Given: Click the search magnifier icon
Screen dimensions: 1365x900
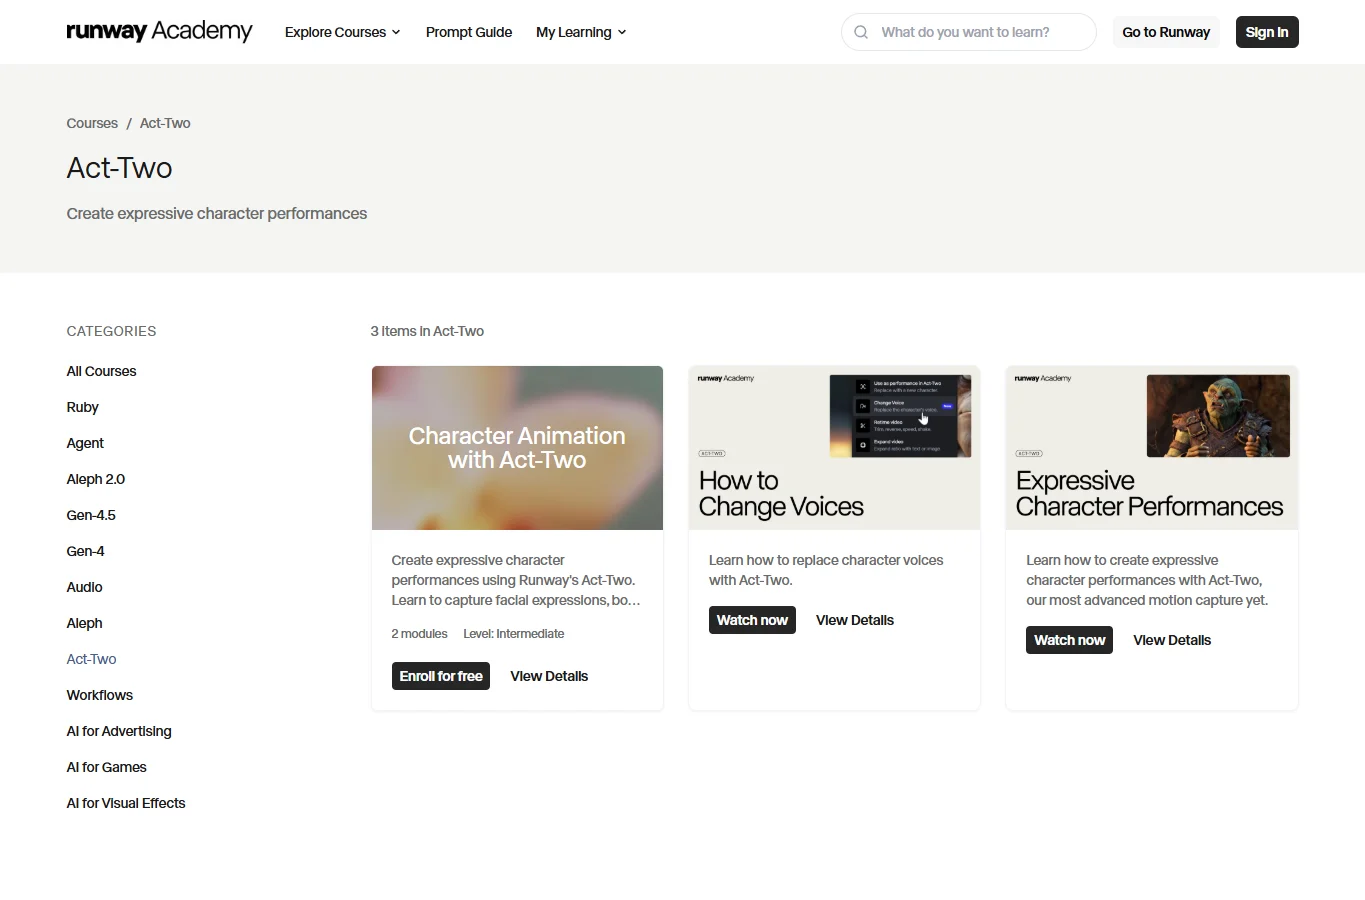Looking at the screenshot, I should click(861, 32).
